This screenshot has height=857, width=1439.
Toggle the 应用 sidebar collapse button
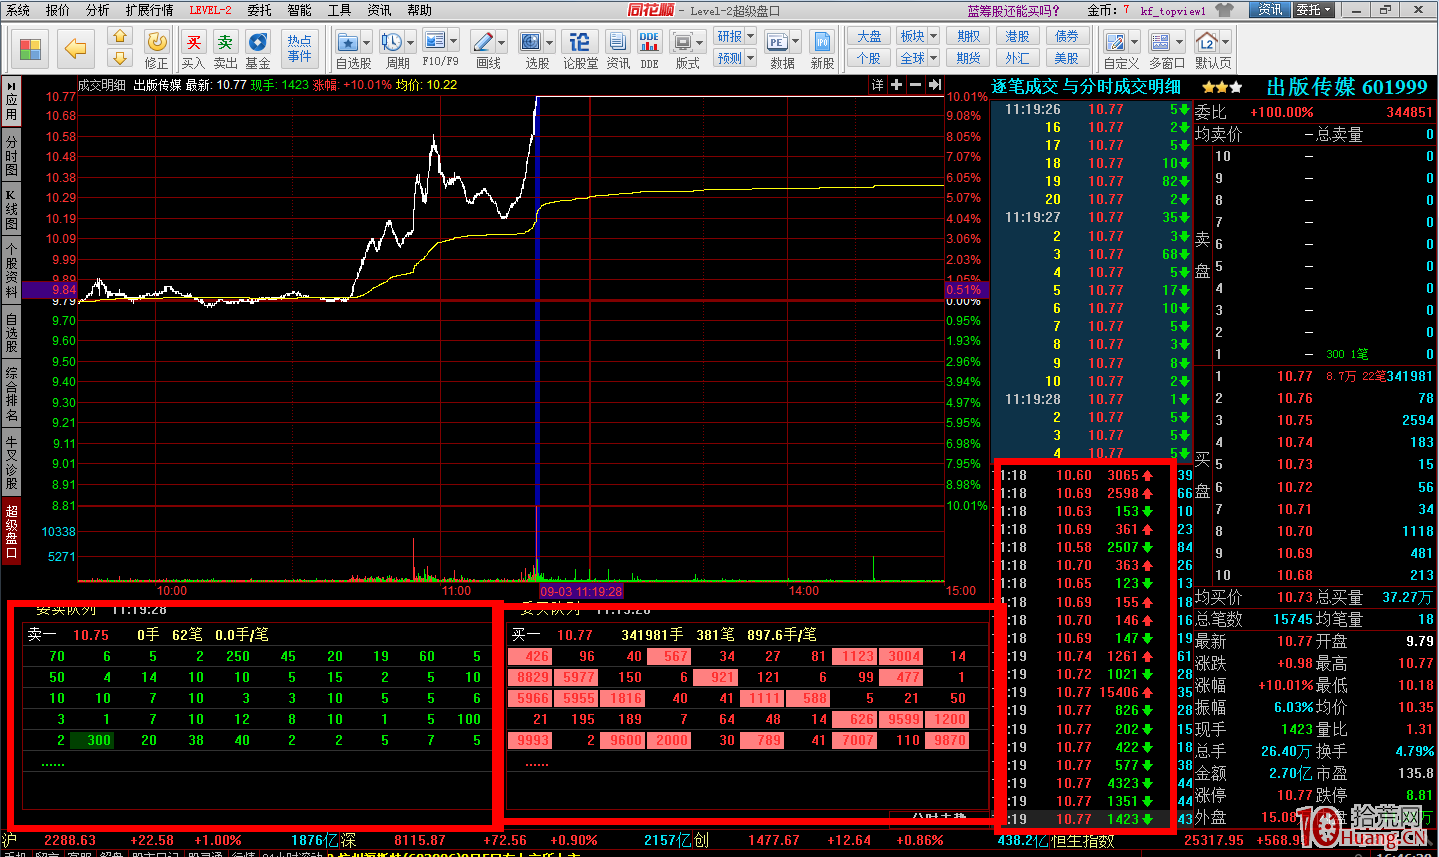[11, 100]
